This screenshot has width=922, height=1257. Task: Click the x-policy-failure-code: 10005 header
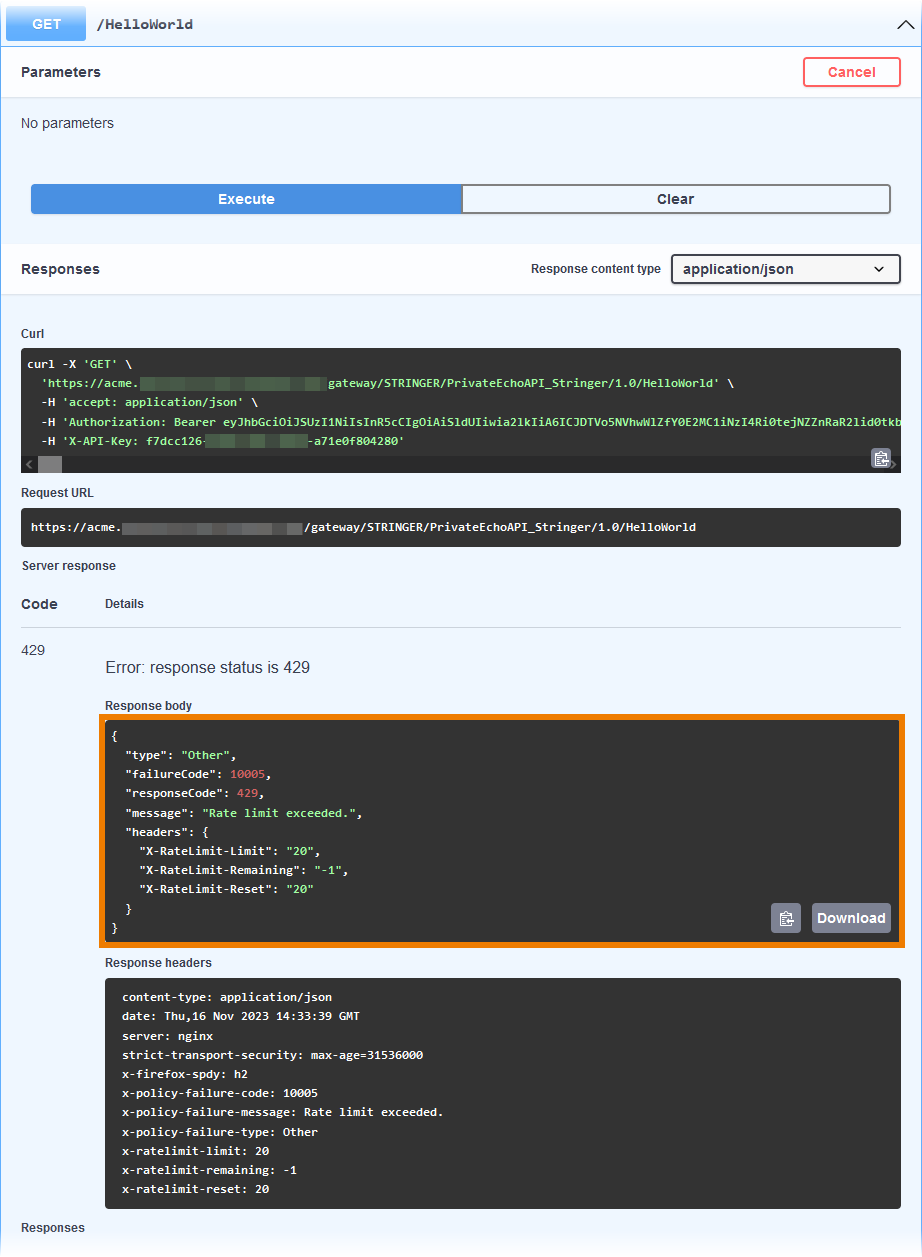point(220,1093)
